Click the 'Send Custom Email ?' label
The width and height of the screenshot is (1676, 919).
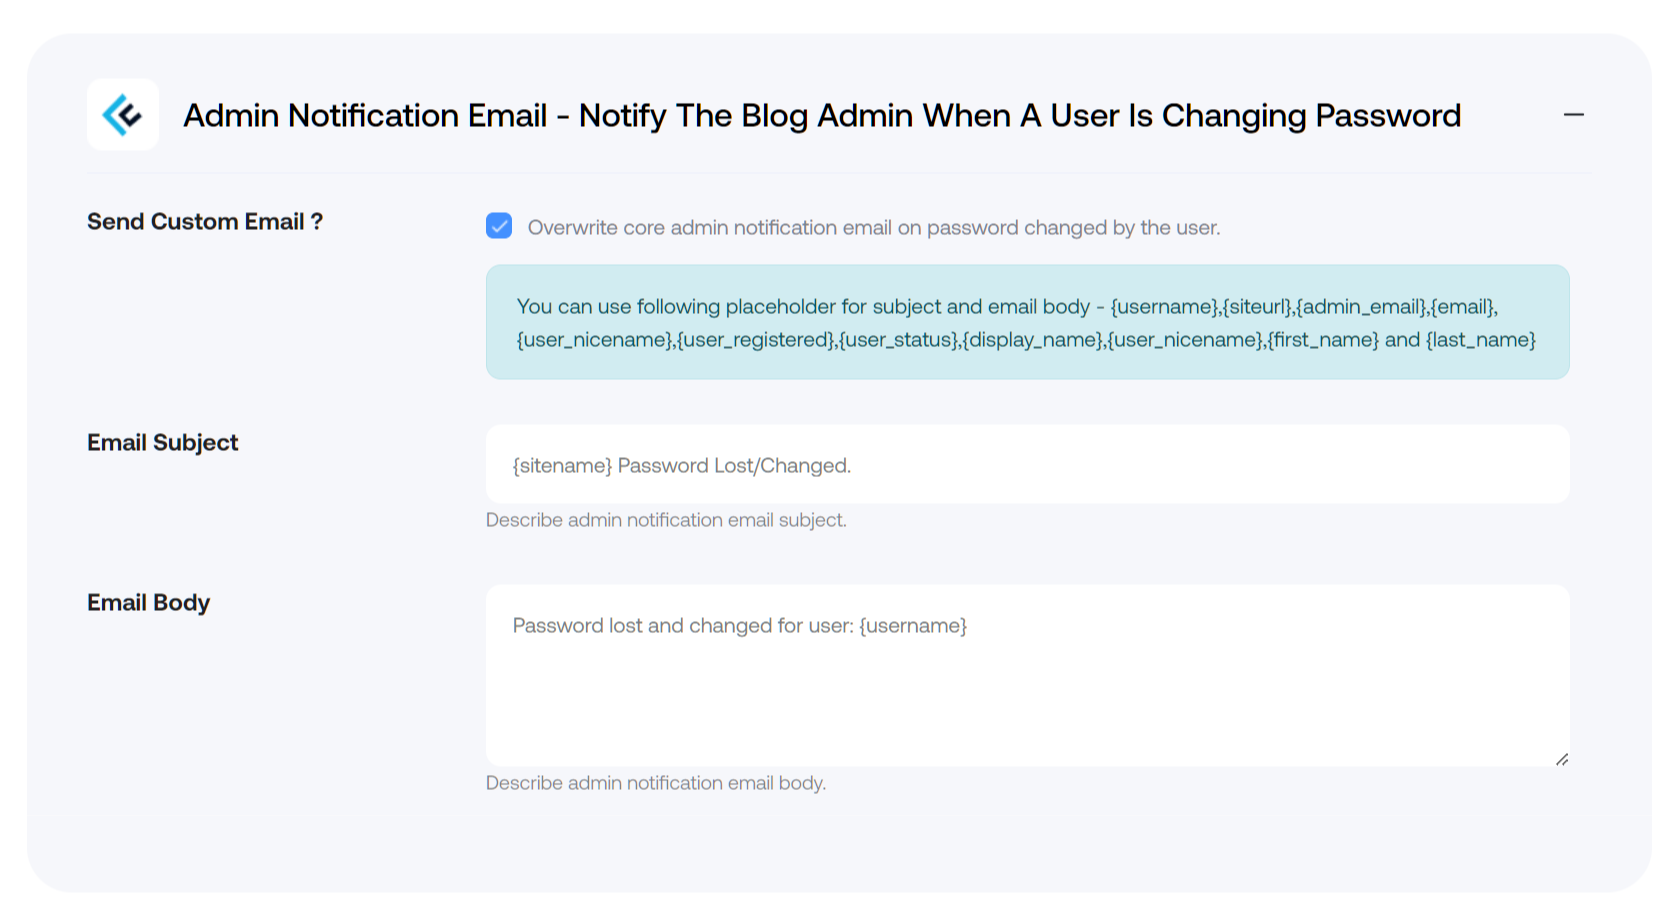point(205,222)
